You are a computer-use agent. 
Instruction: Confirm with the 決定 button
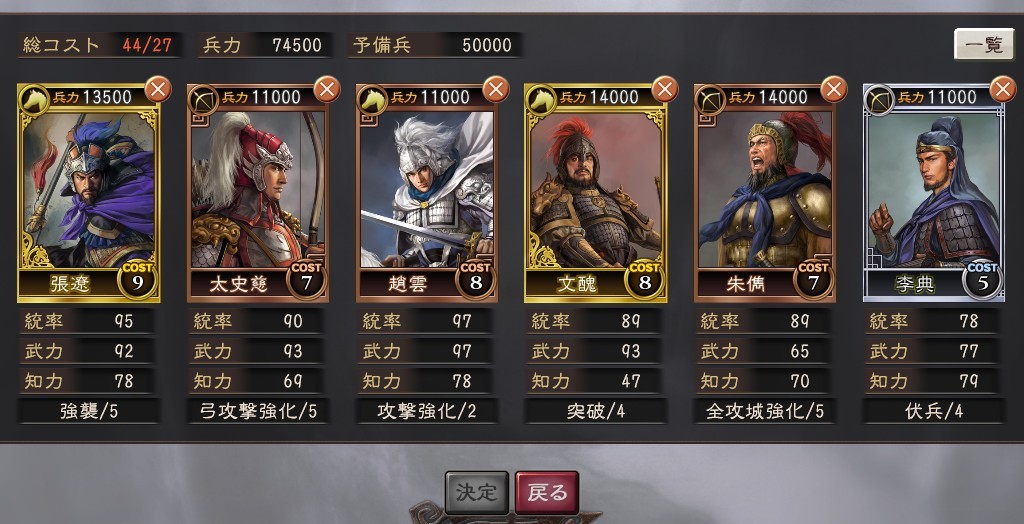[x=477, y=492]
